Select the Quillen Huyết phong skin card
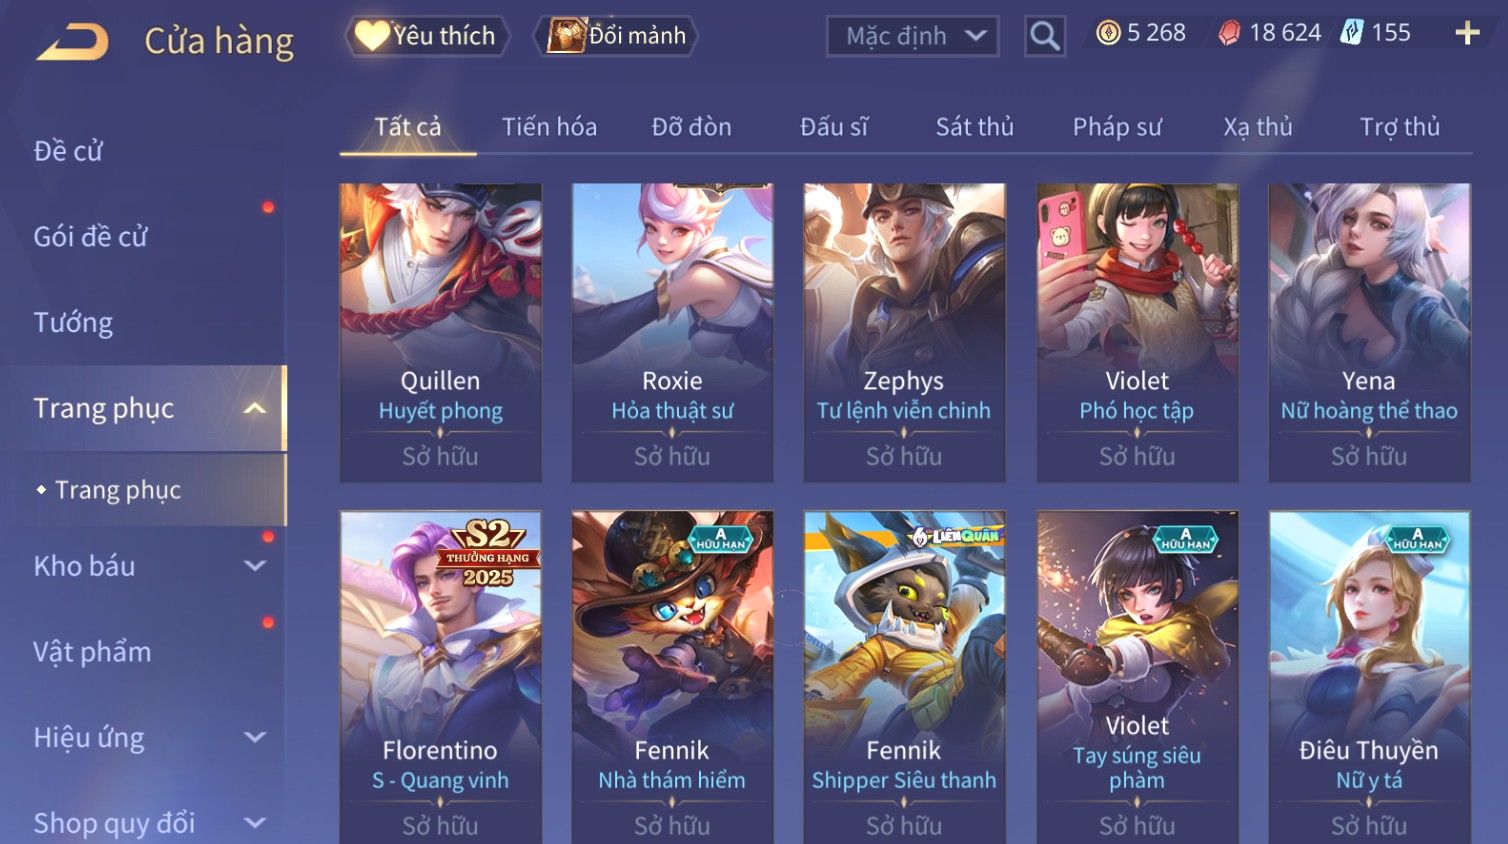Viewport: 1508px width, 844px height. point(440,332)
